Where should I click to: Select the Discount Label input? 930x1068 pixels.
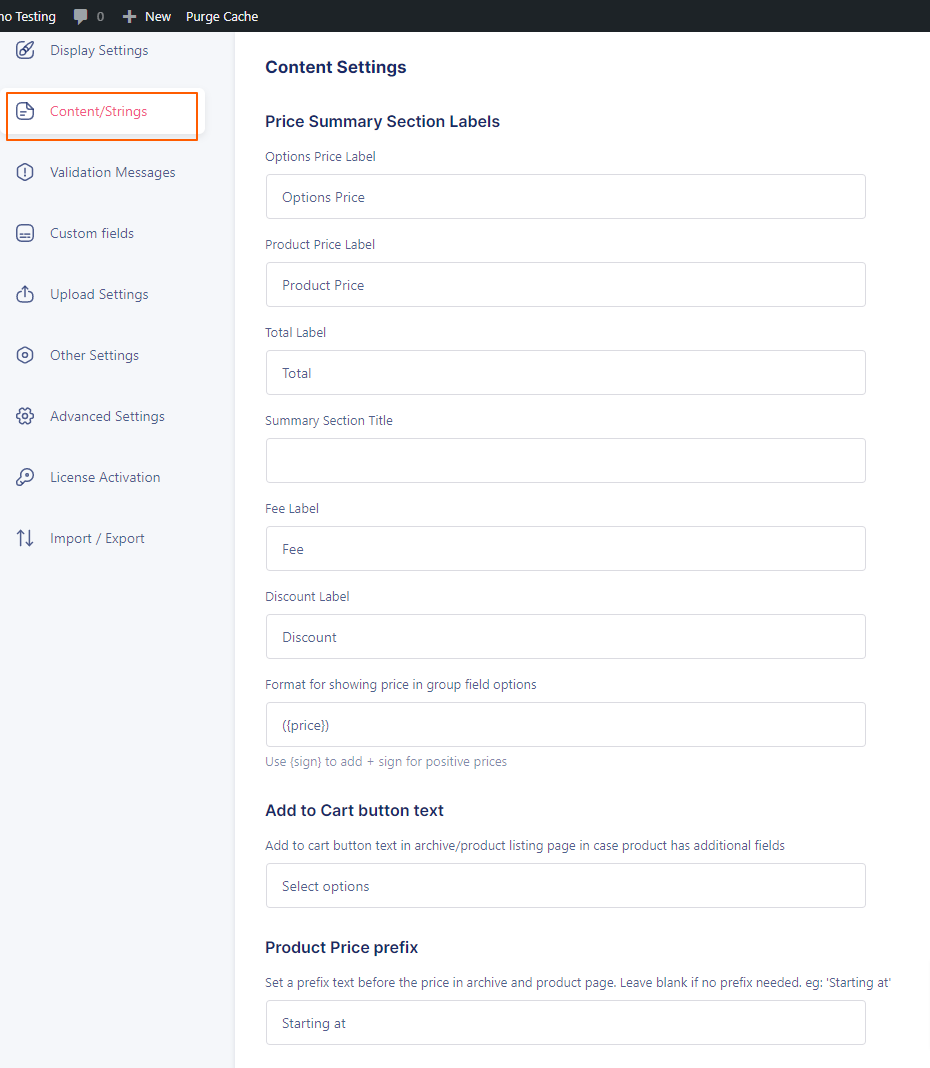pyautogui.click(x=565, y=637)
